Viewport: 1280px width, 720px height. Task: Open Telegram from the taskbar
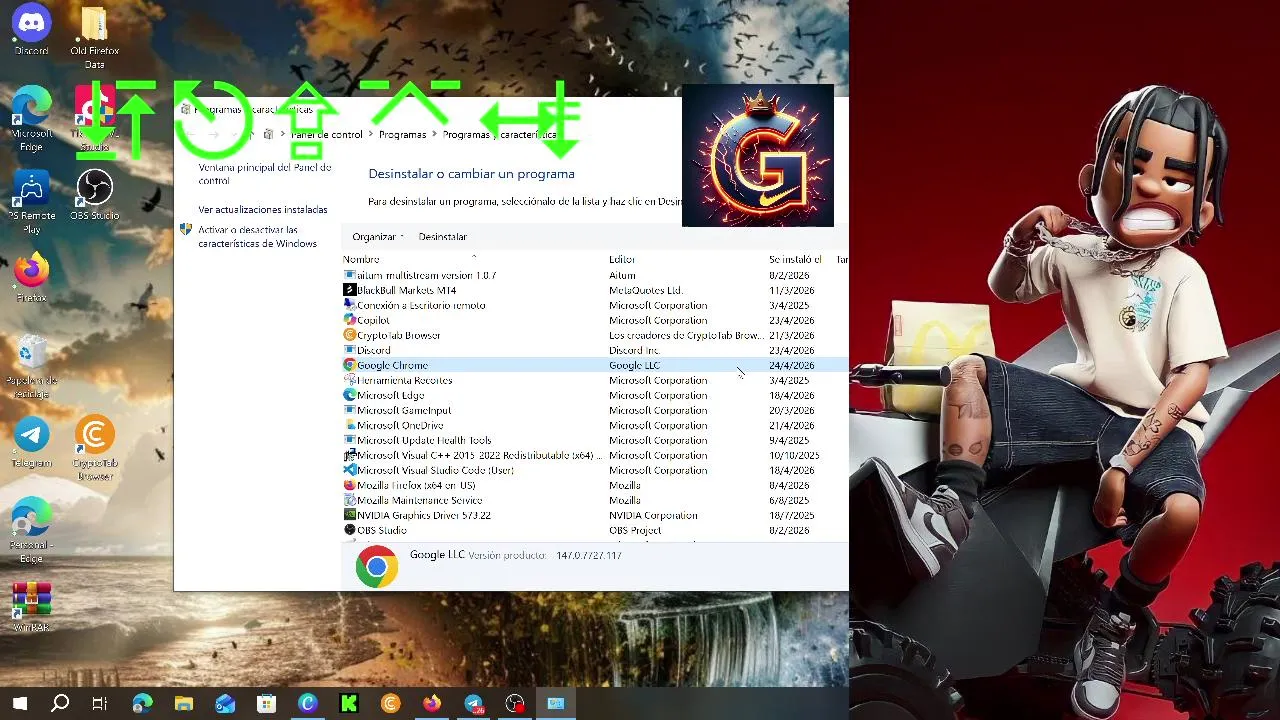(x=473, y=703)
